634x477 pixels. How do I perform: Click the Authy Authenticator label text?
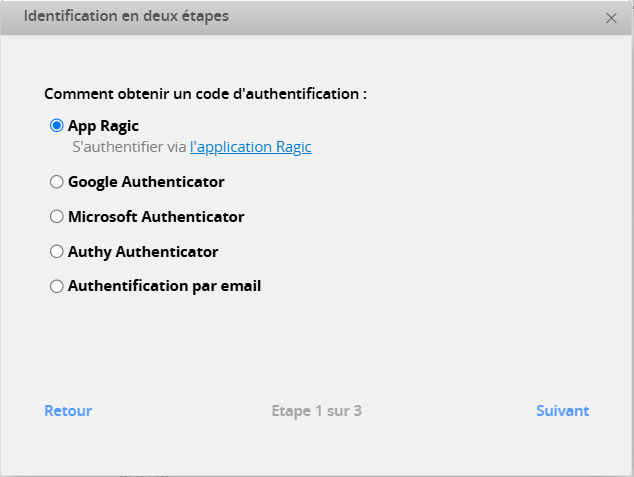[143, 252]
